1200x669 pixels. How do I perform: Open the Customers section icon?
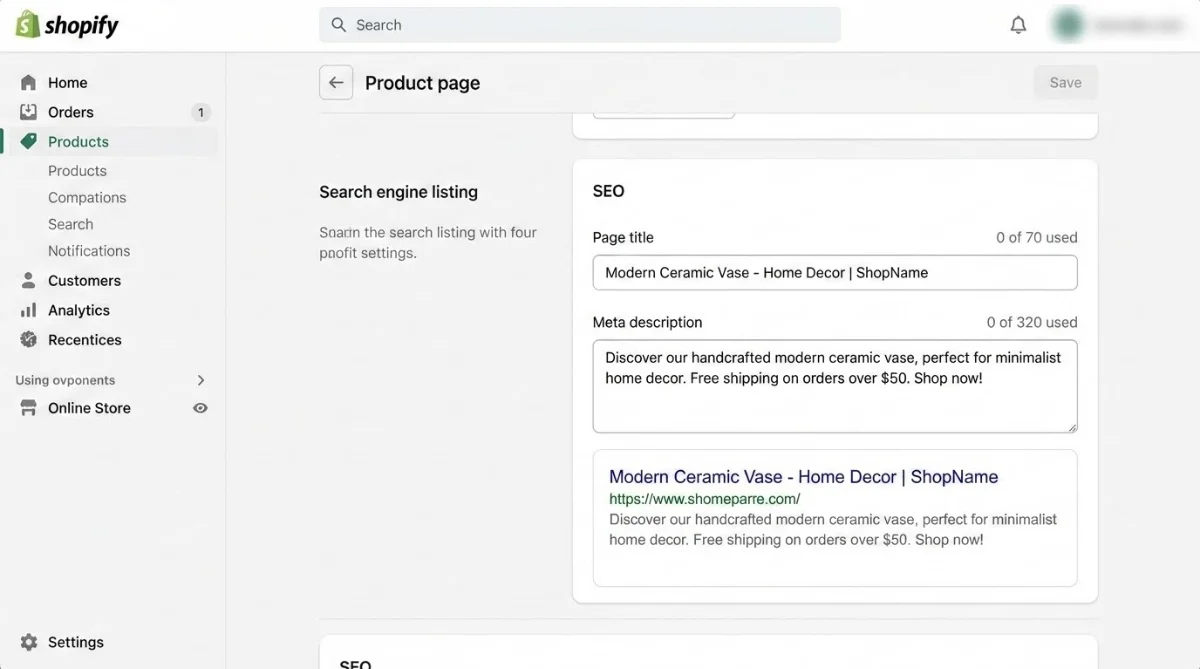28,280
